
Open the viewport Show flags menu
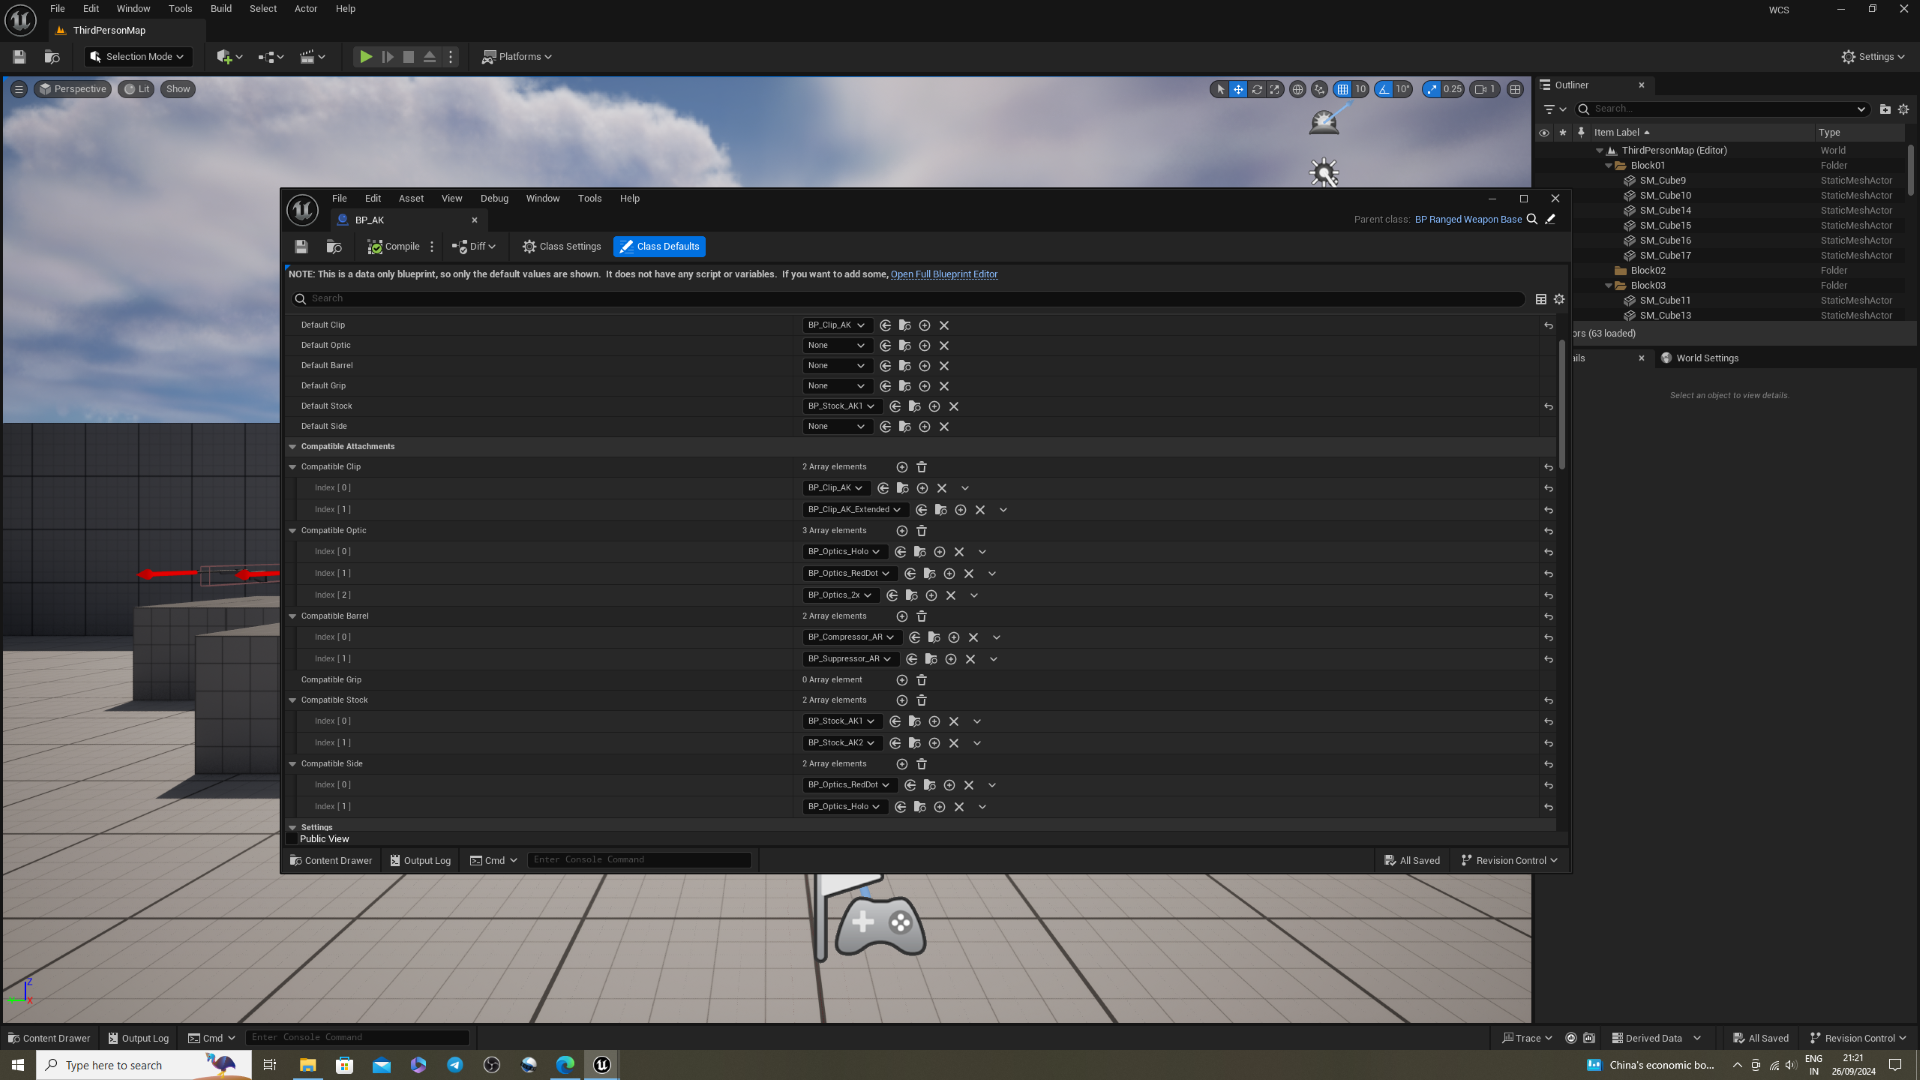coord(178,89)
